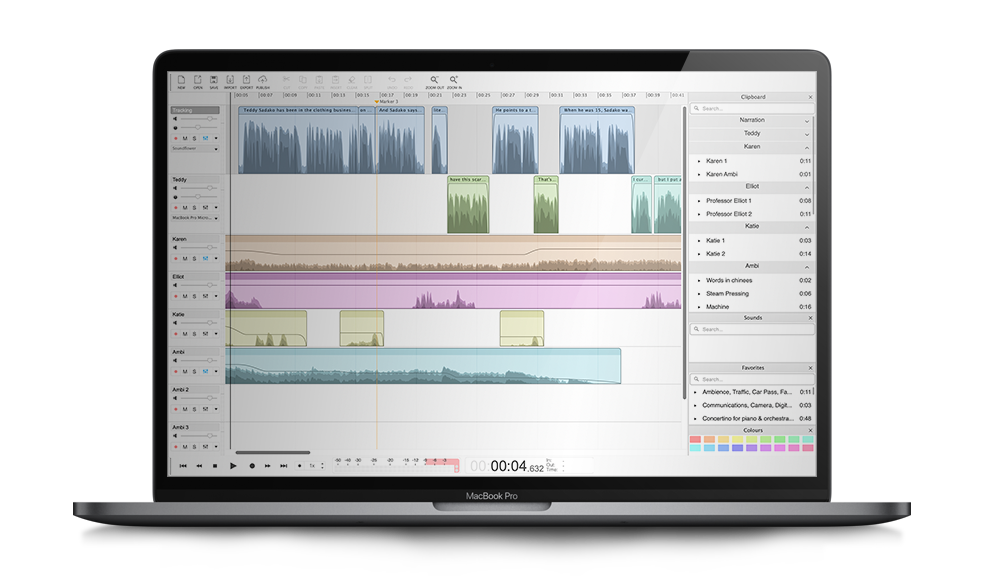Click the Import toolbar icon

(x=230, y=80)
